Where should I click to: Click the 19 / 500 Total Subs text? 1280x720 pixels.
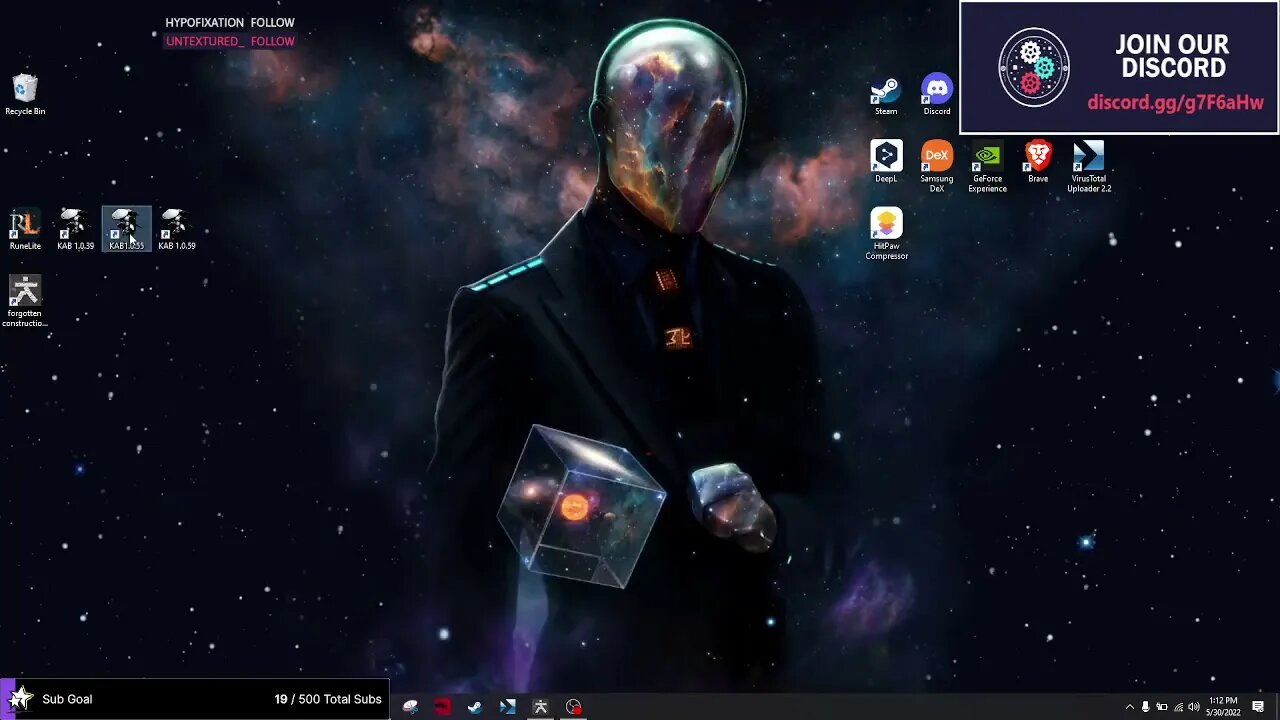(x=328, y=699)
